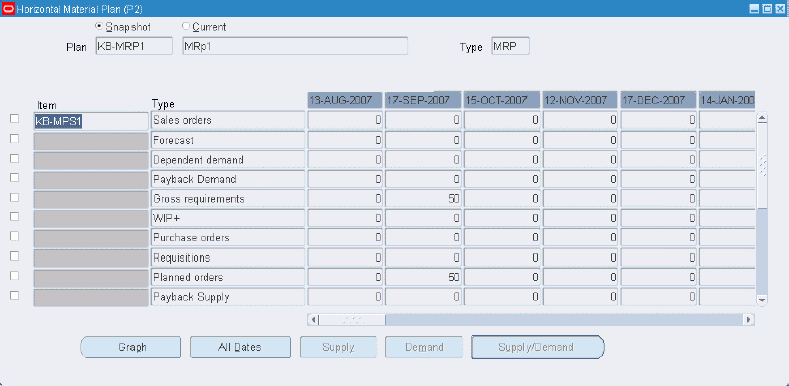Click the Plan name field KB-MRP1

(134, 46)
